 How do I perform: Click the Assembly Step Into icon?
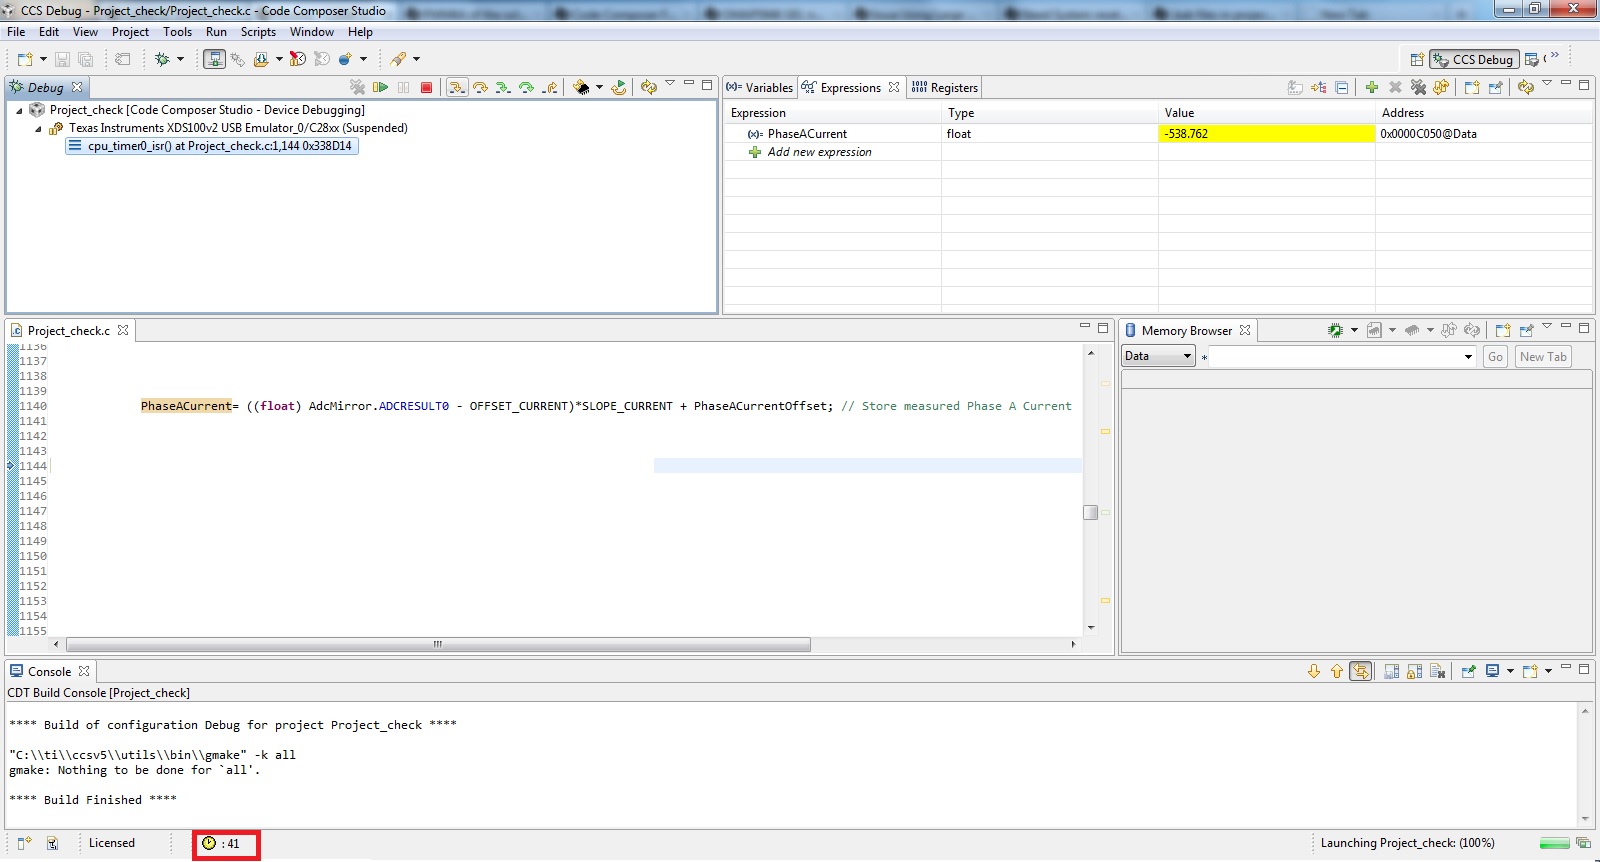(503, 88)
